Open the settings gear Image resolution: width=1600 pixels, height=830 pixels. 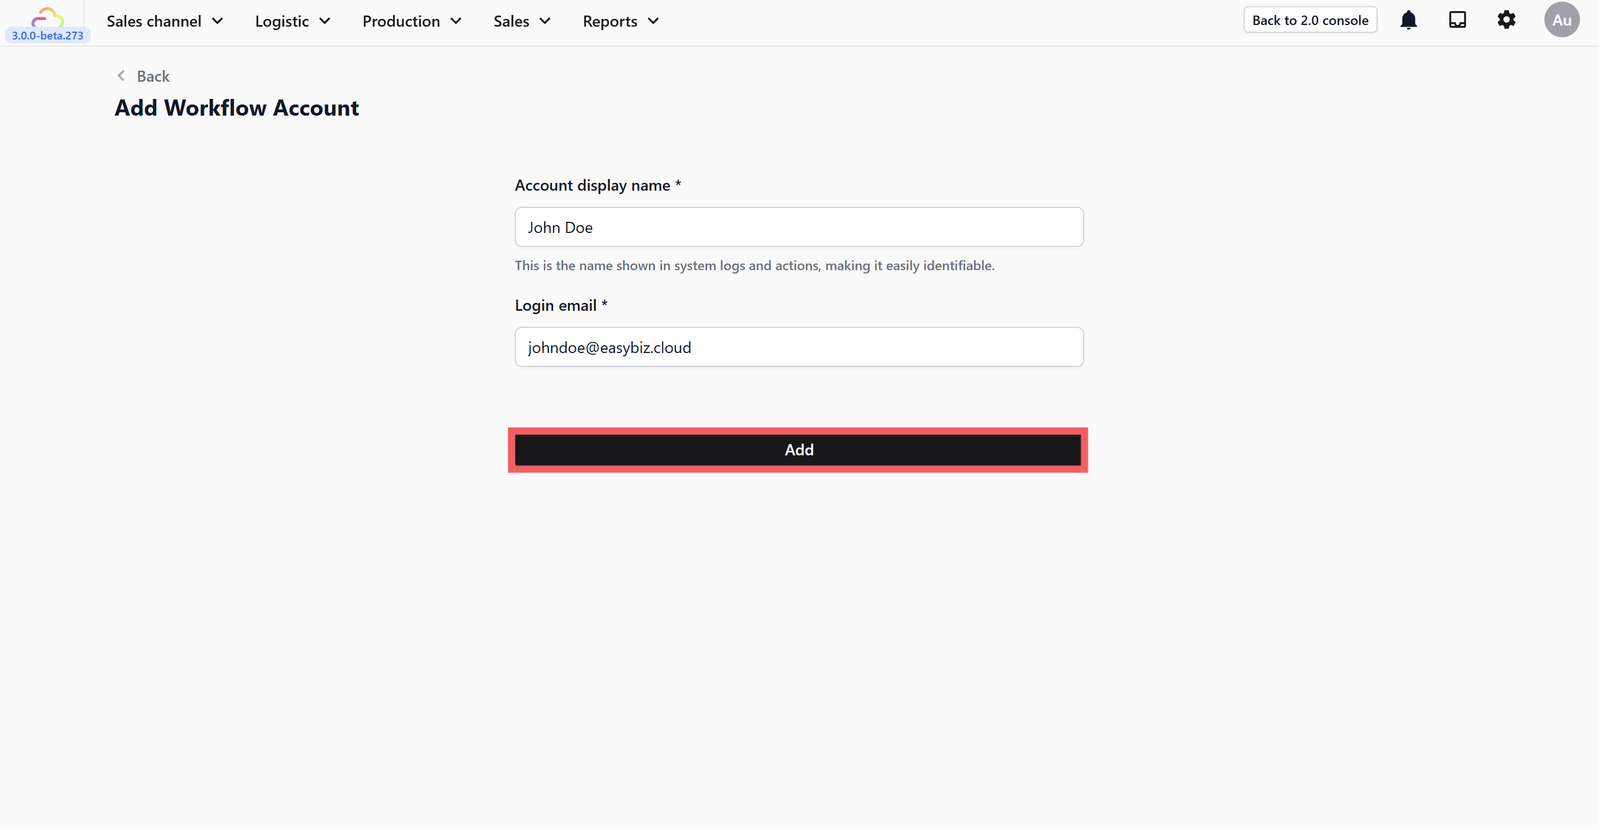click(1507, 19)
